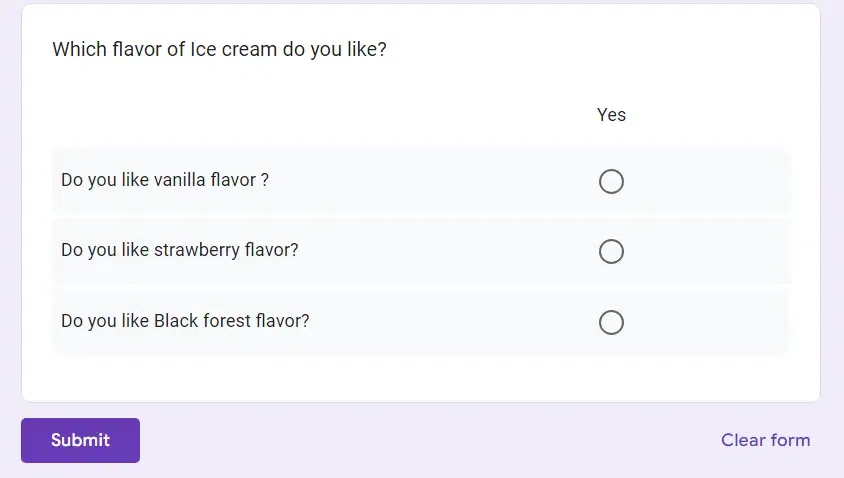Click the 'Do you like strawberry flavor?' label
This screenshot has width=844, height=478.
click(x=180, y=250)
